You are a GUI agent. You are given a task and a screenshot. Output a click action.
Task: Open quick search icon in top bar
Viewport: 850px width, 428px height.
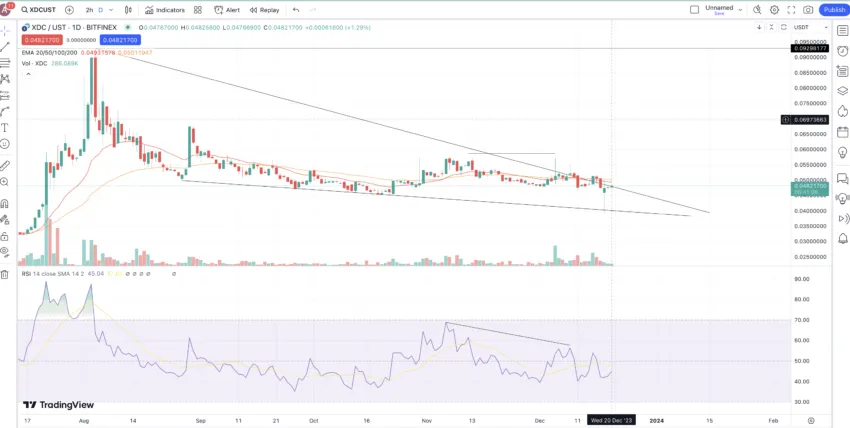tap(757, 10)
